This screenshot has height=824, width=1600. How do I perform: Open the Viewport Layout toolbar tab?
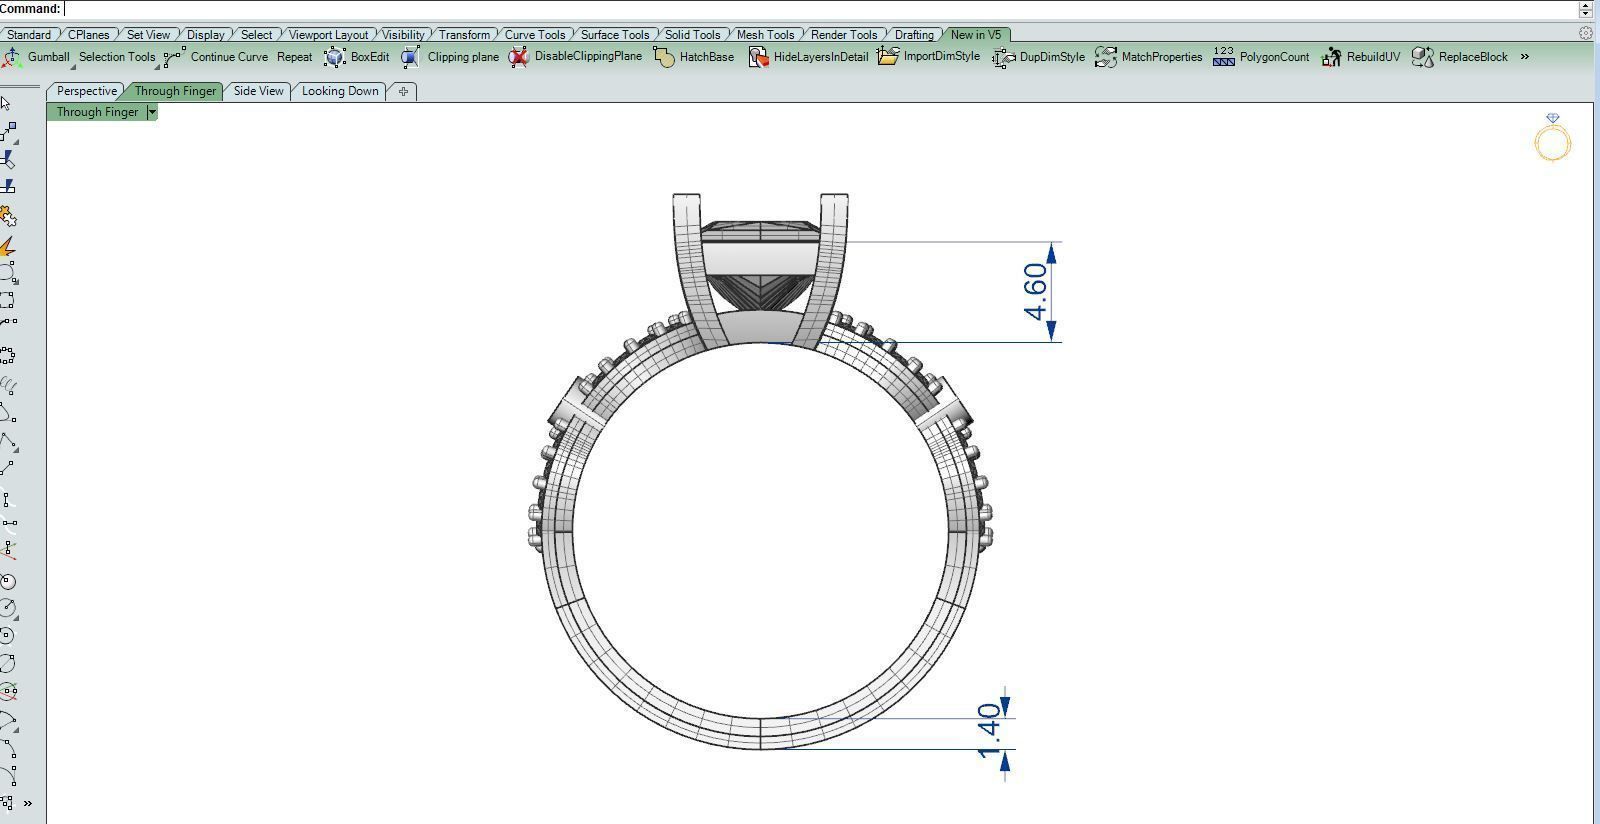coord(328,34)
